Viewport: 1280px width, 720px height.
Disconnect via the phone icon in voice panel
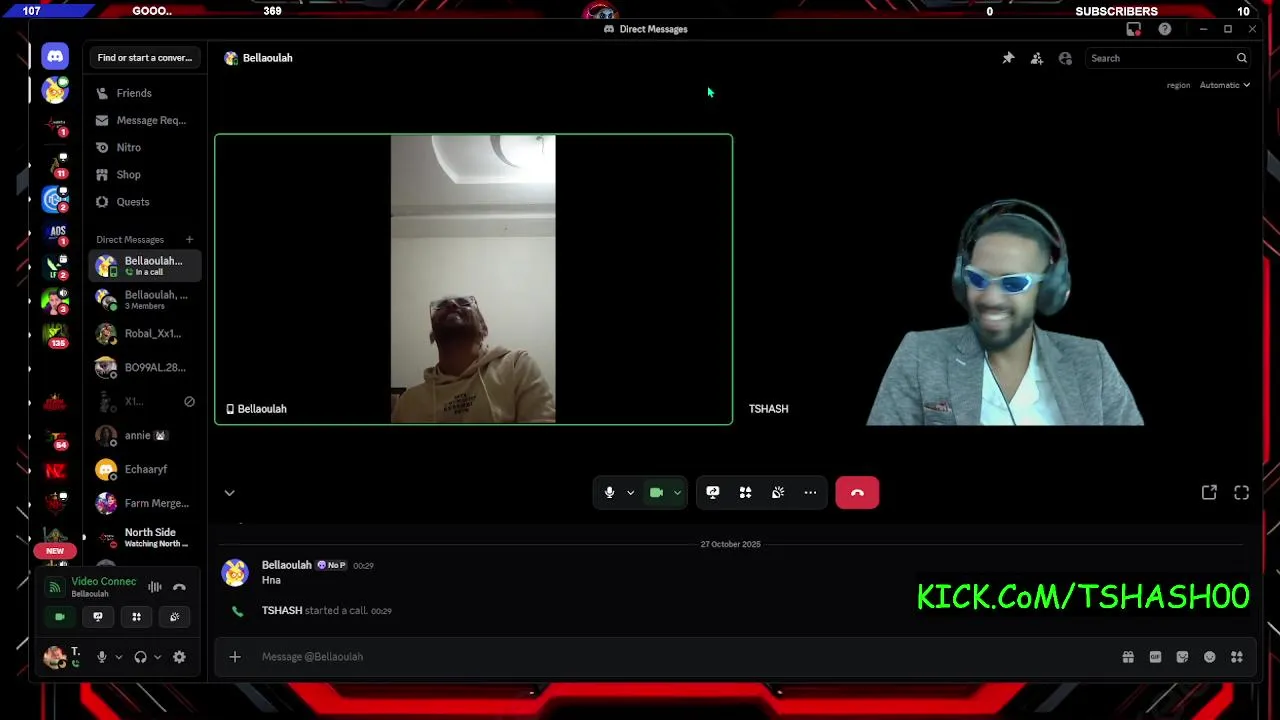click(179, 587)
